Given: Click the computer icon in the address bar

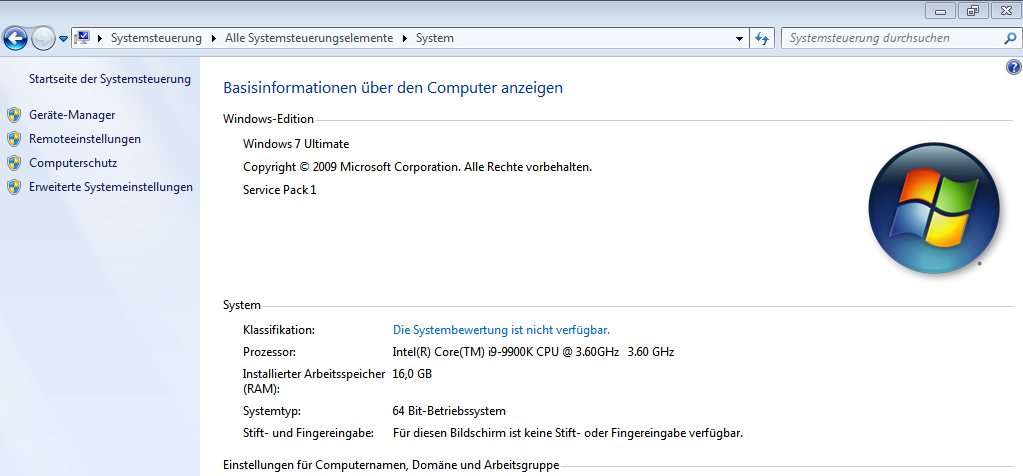Looking at the screenshot, I should [82, 38].
